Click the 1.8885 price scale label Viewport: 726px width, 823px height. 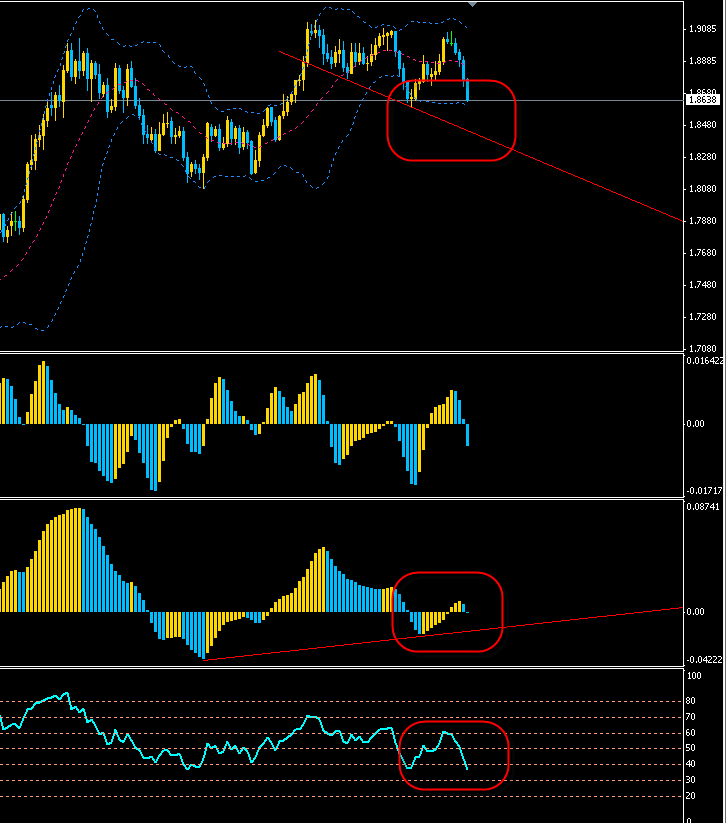tap(702, 61)
